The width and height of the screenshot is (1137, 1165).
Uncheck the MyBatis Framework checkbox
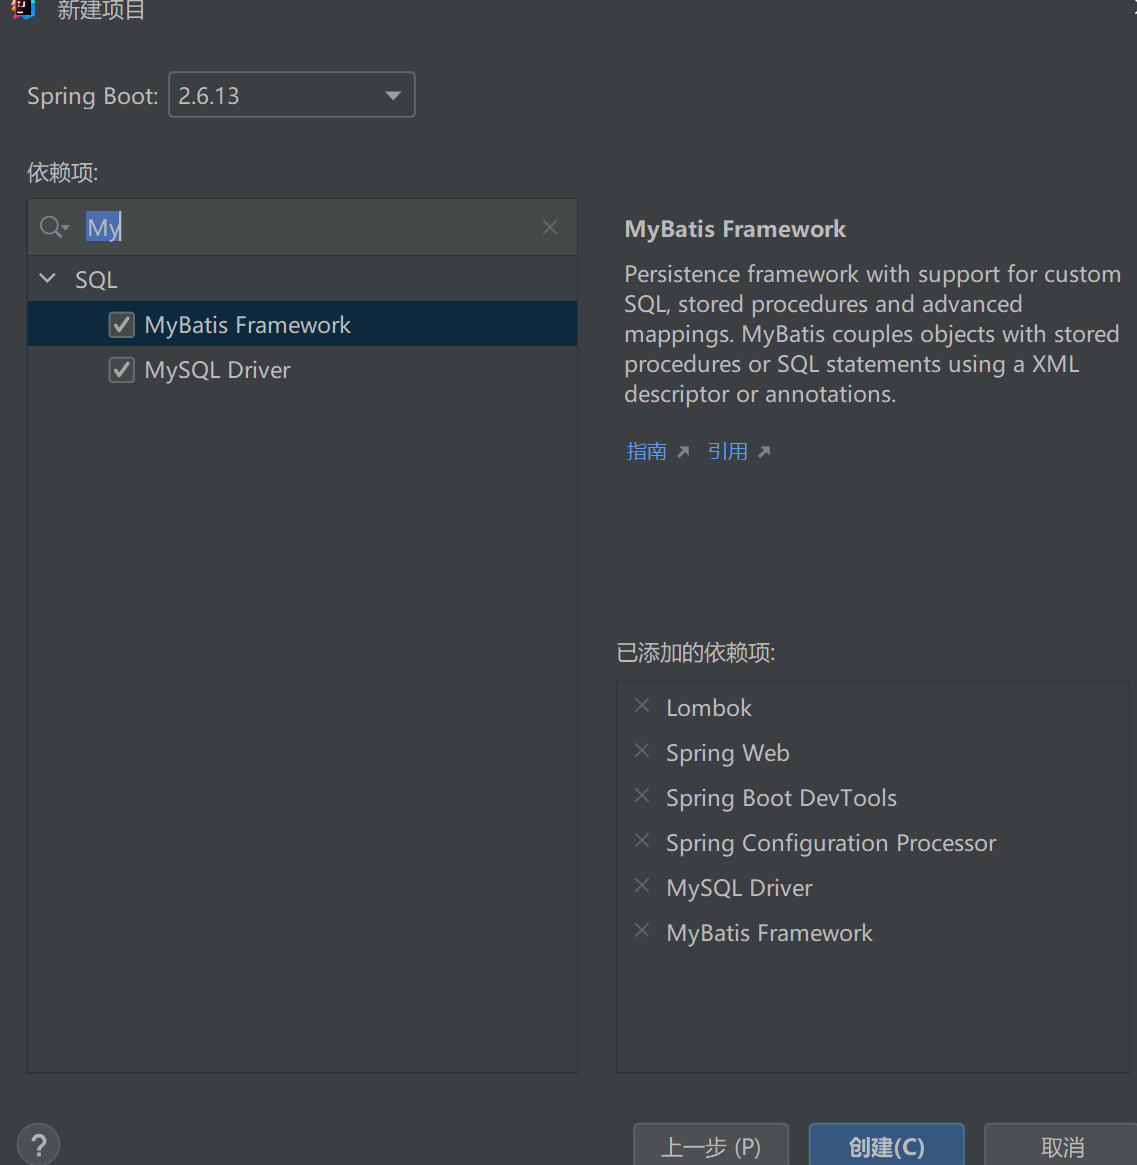pyautogui.click(x=122, y=325)
